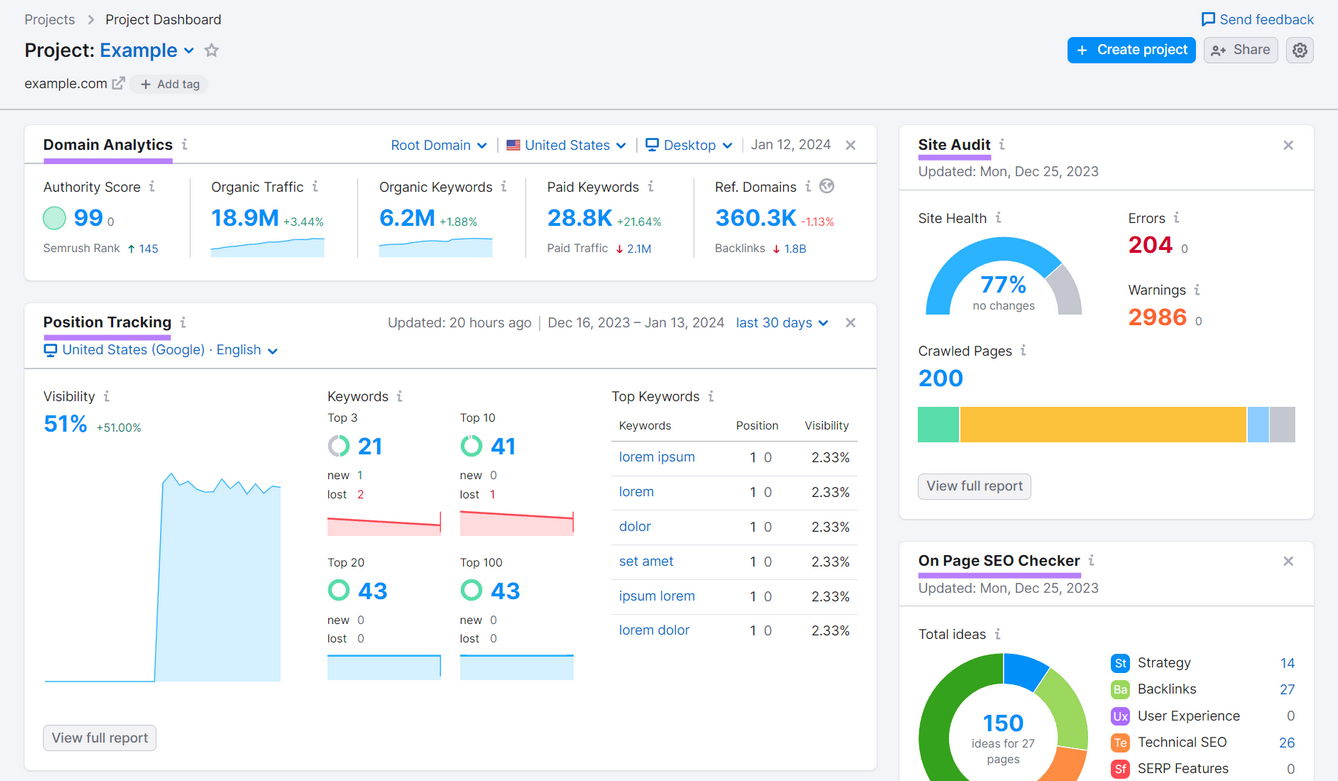Close the Position Tracking widget
Image resolution: width=1338 pixels, height=781 pixels.
click(x=851, y=323)
